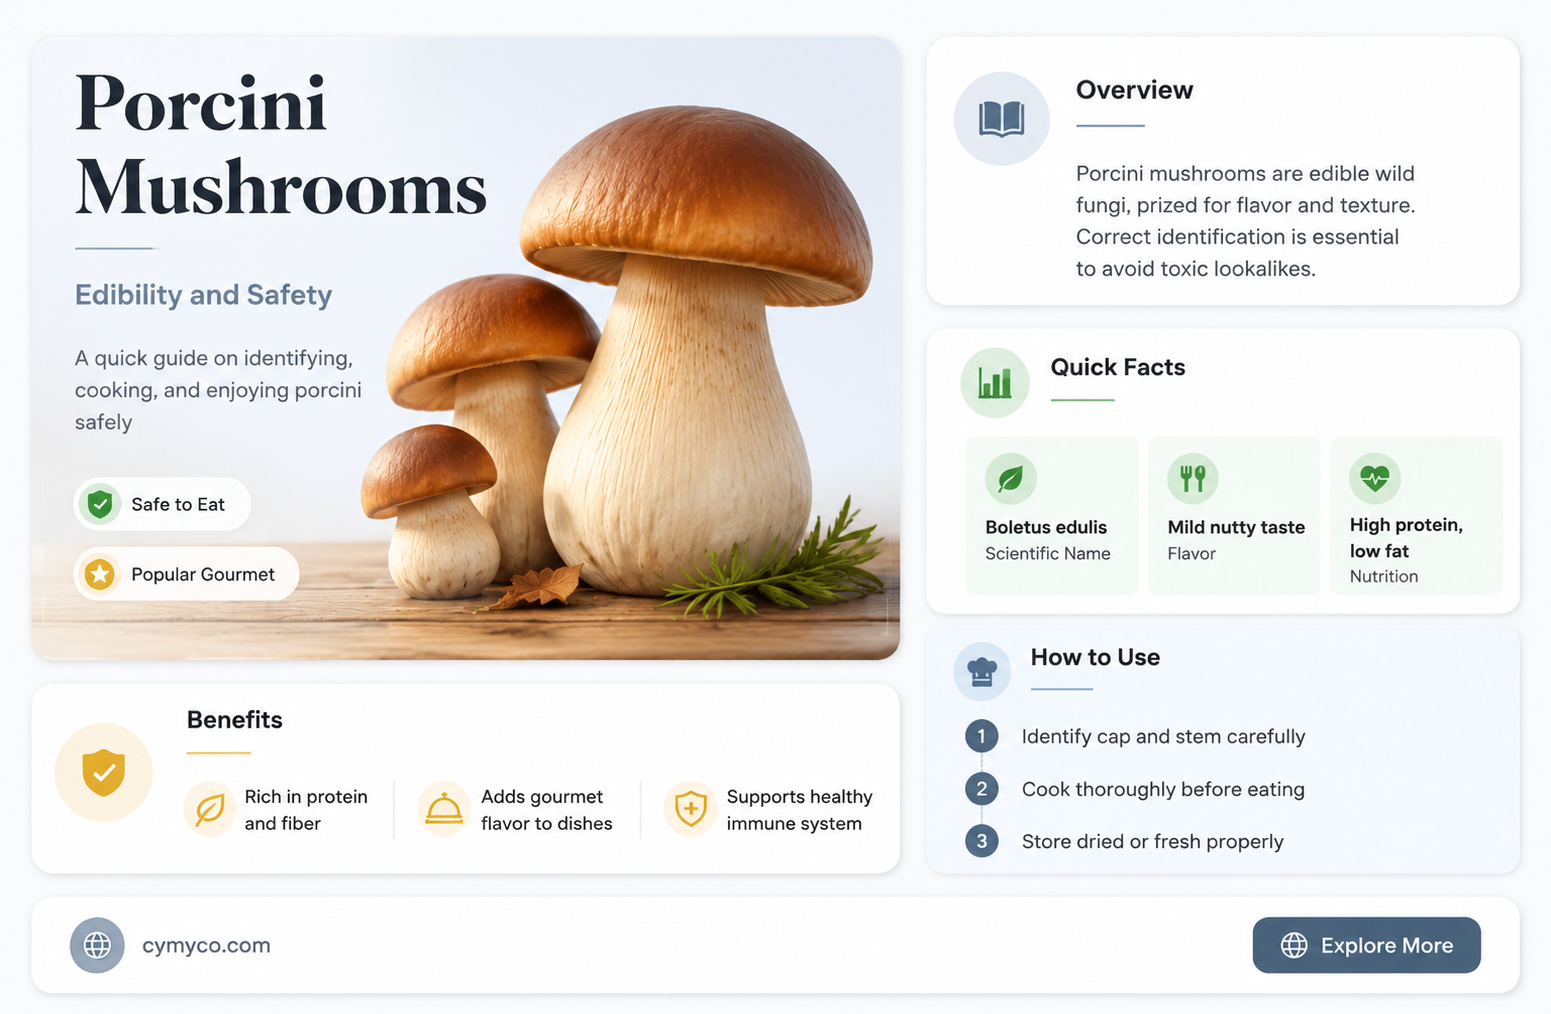Click 'Supports healthy immune system' text

(799, 810)
